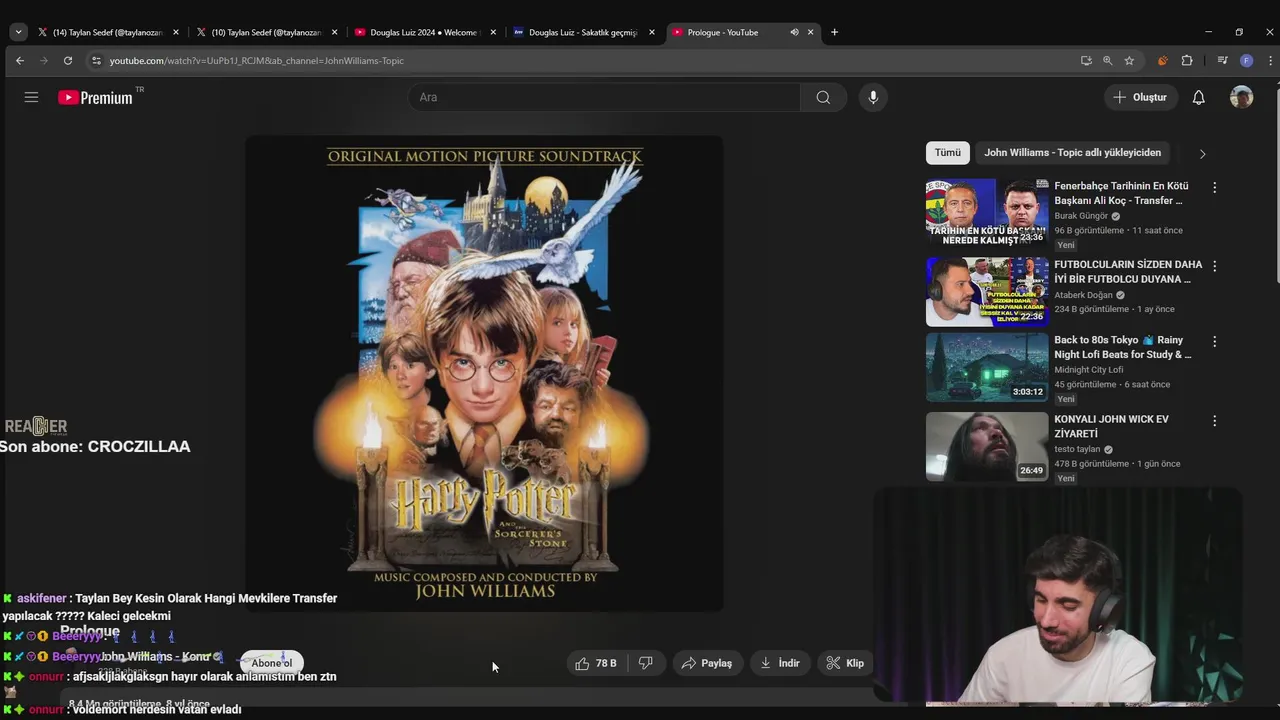Open Chrome three-dot menu
Viewport: 1280px width, 720px height.
(1270, 61)
